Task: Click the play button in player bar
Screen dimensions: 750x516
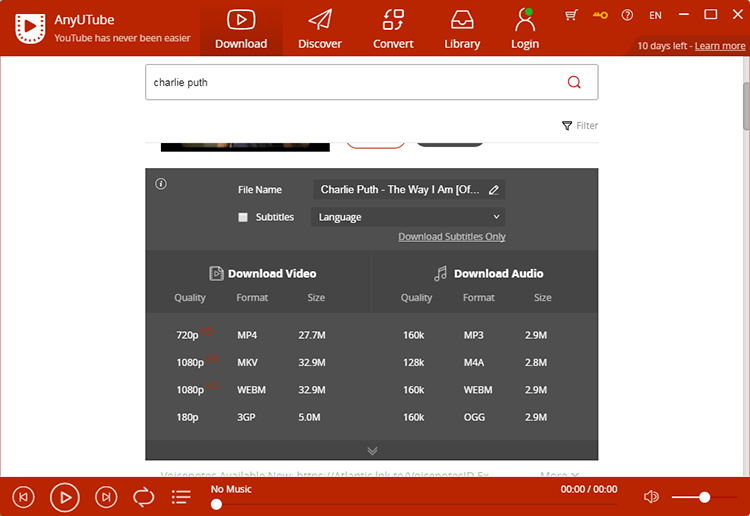Action: (x=65, y=497)
